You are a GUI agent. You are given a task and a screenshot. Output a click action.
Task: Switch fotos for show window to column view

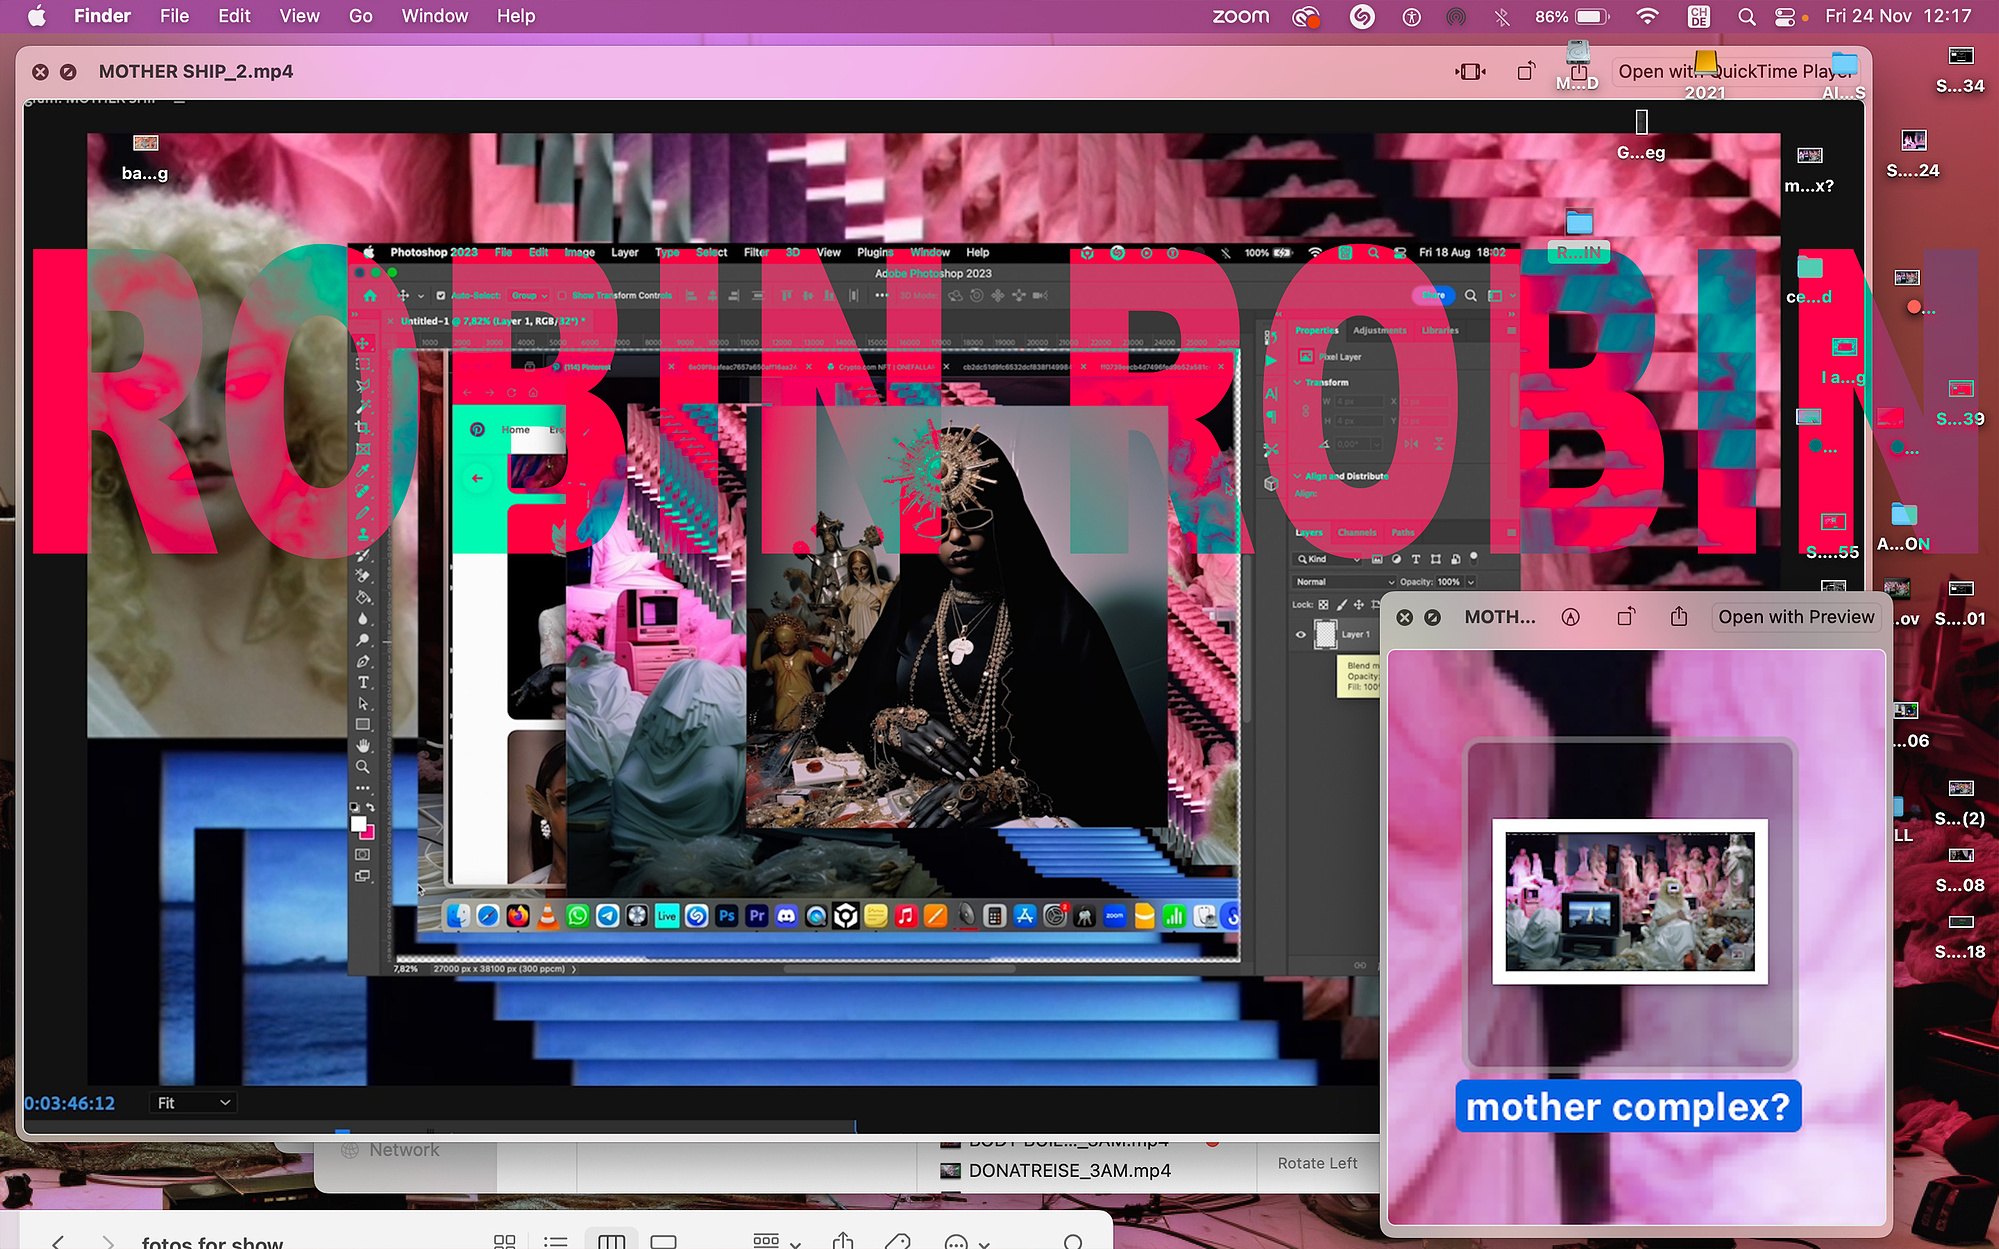(611, 1242)
